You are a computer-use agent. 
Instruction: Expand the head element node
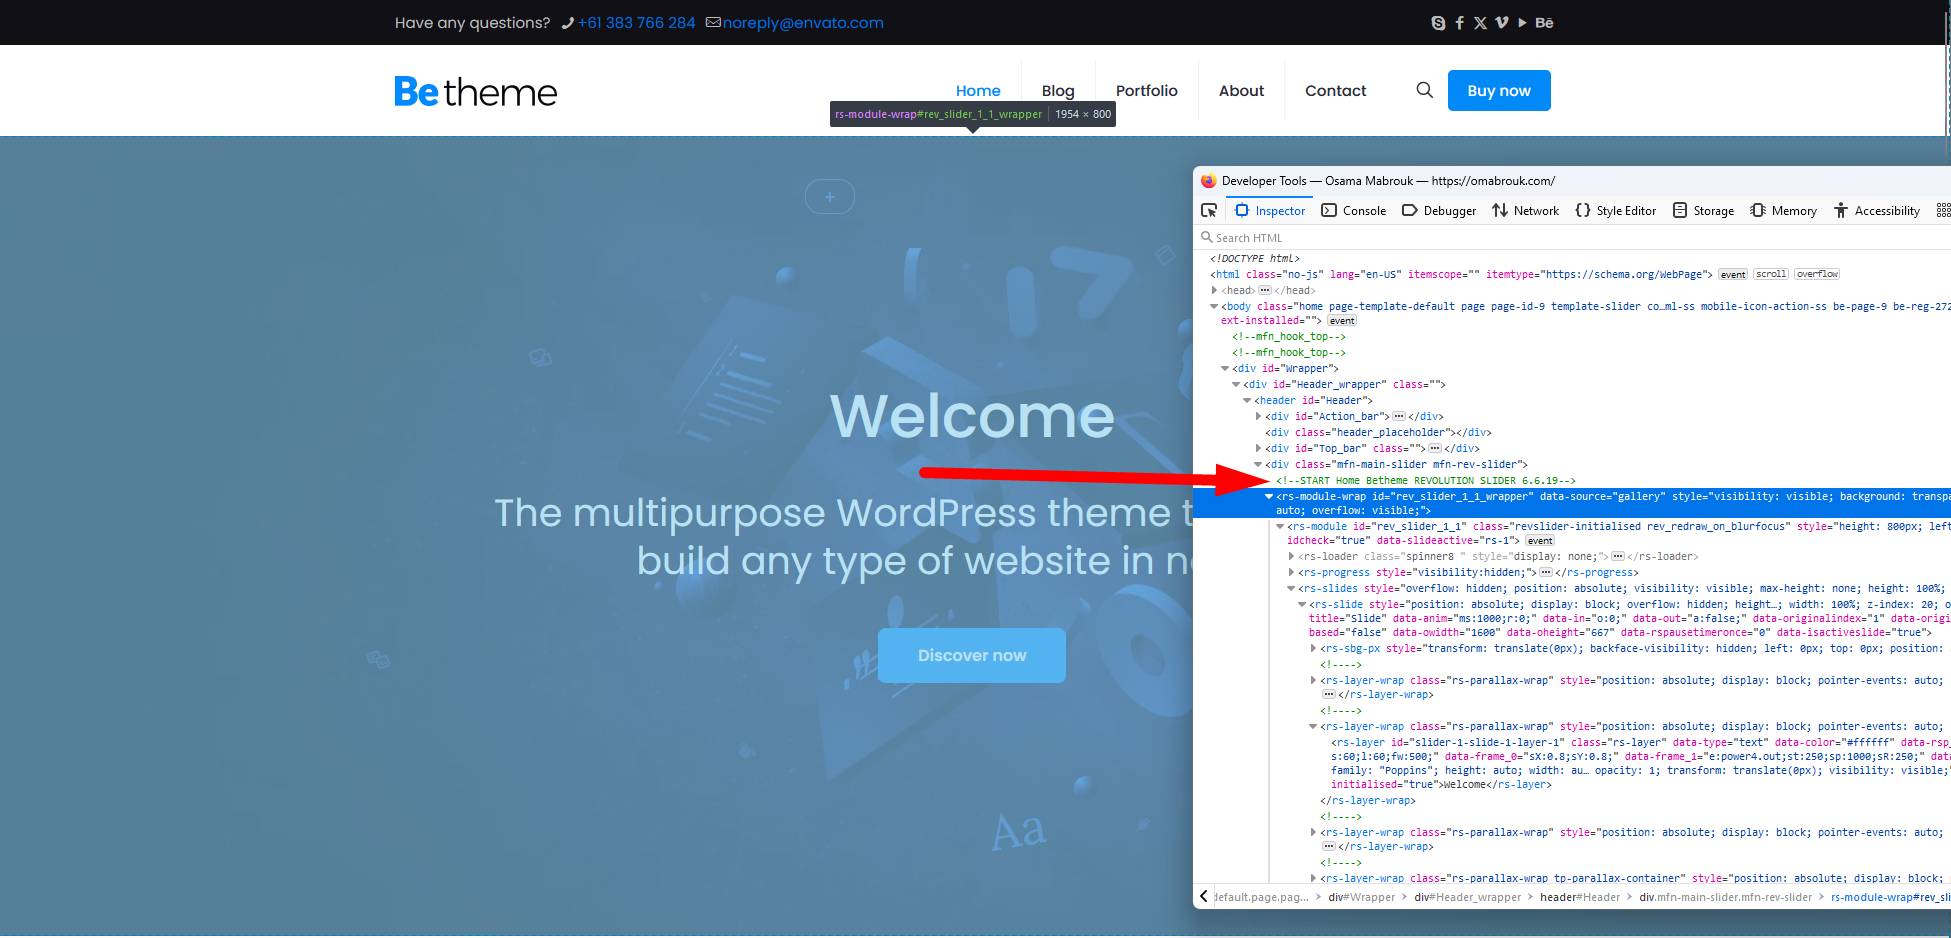(x=1214, y=290)
